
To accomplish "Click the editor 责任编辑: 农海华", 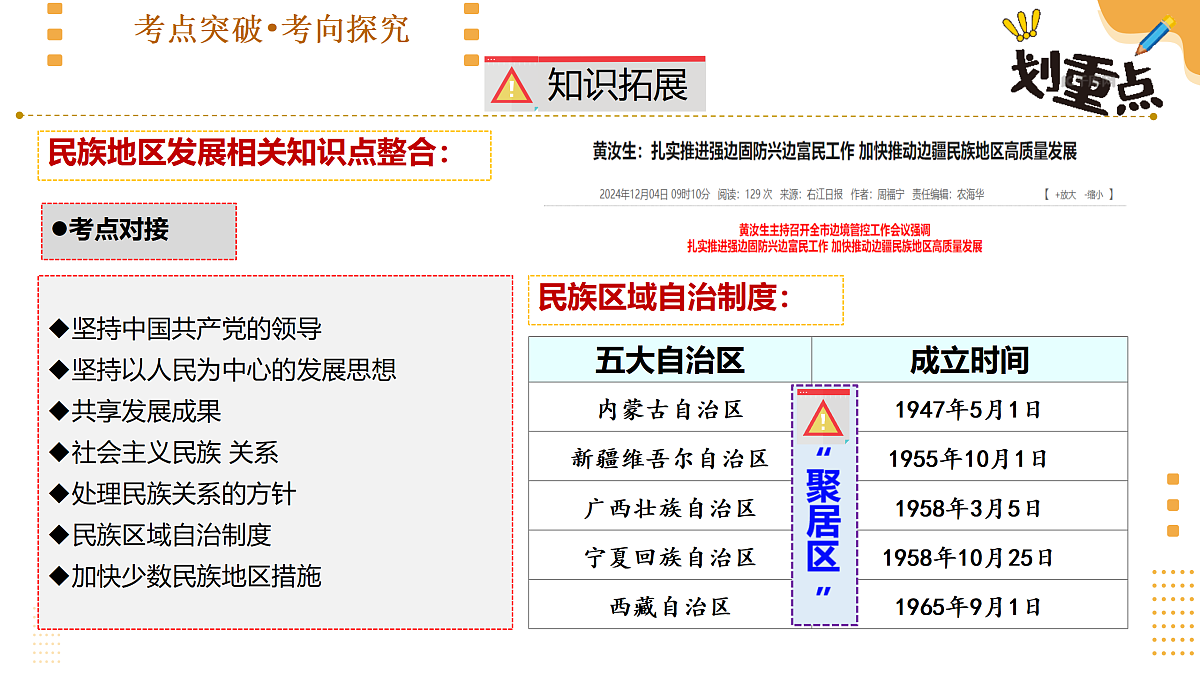I will pyautogui.click(x=946, y=194).
